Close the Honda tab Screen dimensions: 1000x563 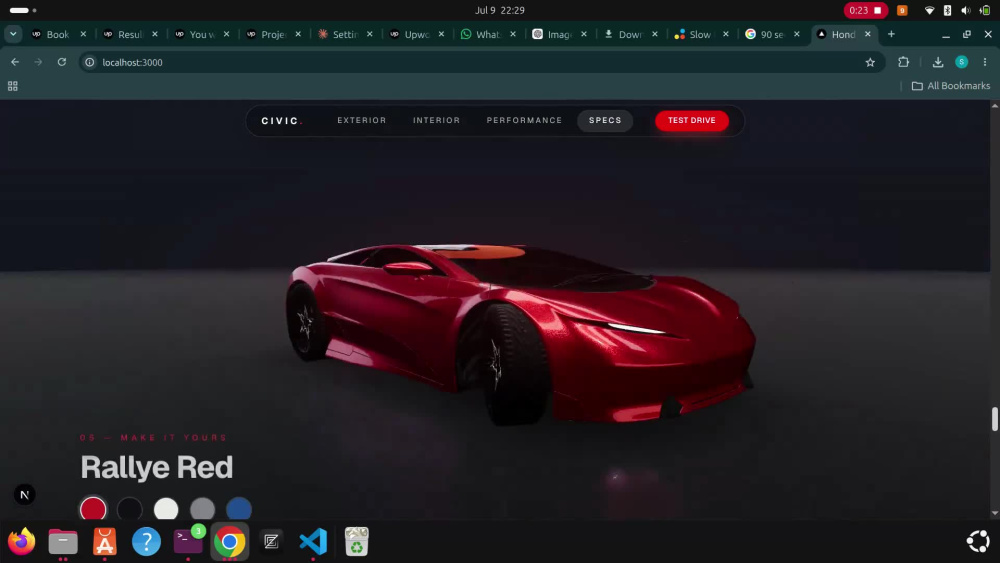867,34
